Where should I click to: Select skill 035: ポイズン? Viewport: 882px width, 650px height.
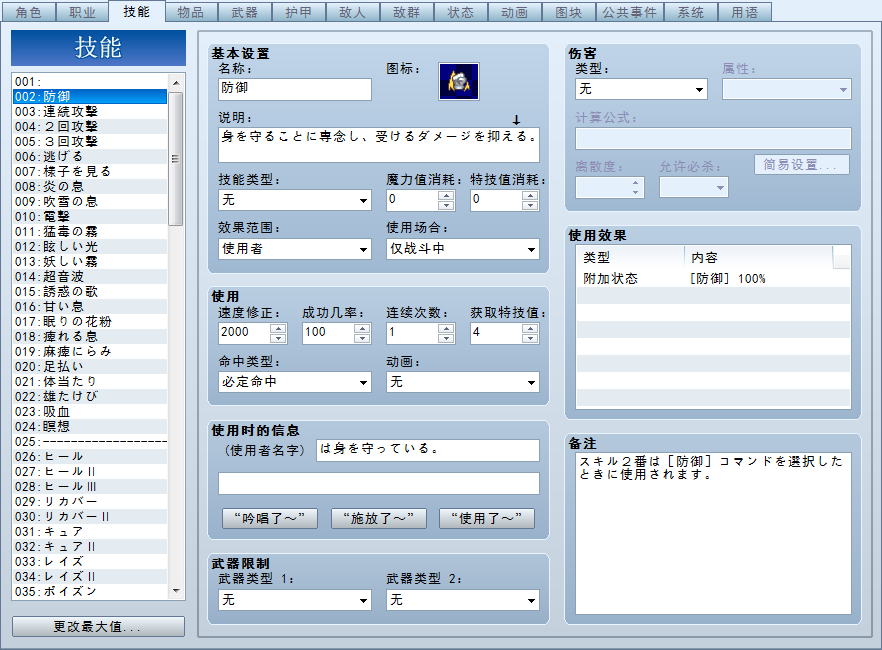(90, 592)
